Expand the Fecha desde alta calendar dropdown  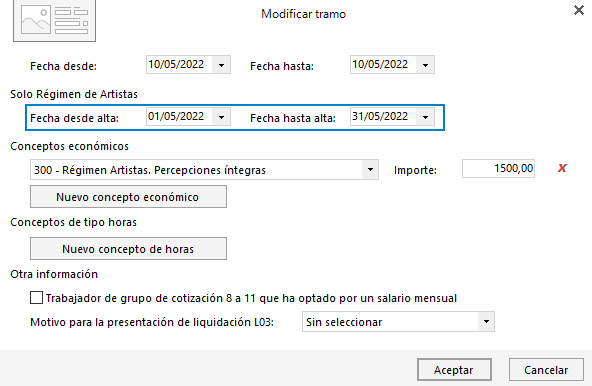tap(222, 117)
